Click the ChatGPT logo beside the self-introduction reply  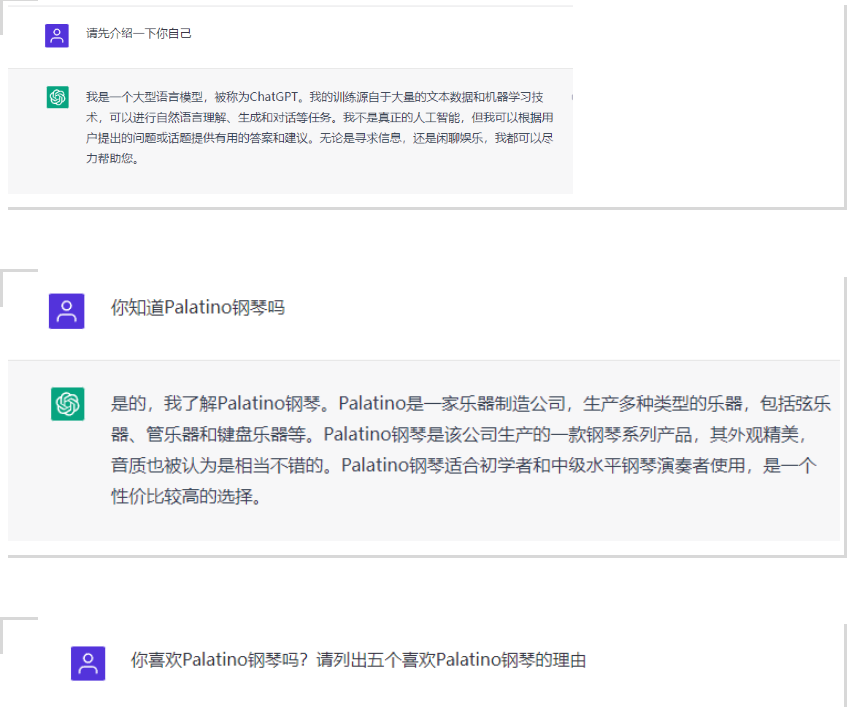[x=57, y=97]
